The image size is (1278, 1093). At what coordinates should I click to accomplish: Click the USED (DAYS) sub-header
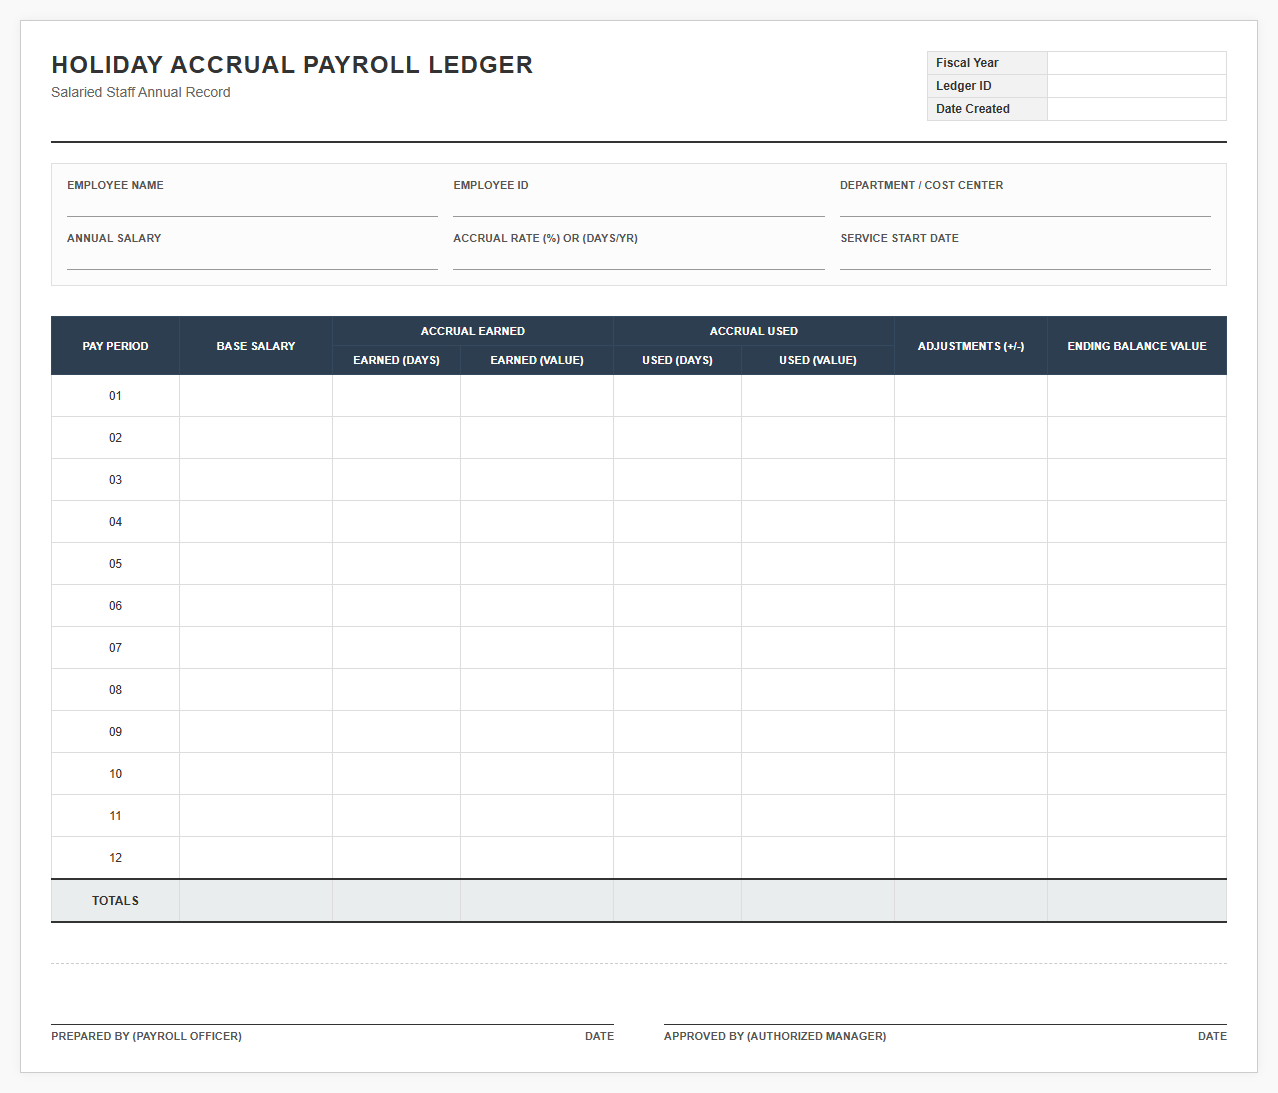(x=678, y=360)
